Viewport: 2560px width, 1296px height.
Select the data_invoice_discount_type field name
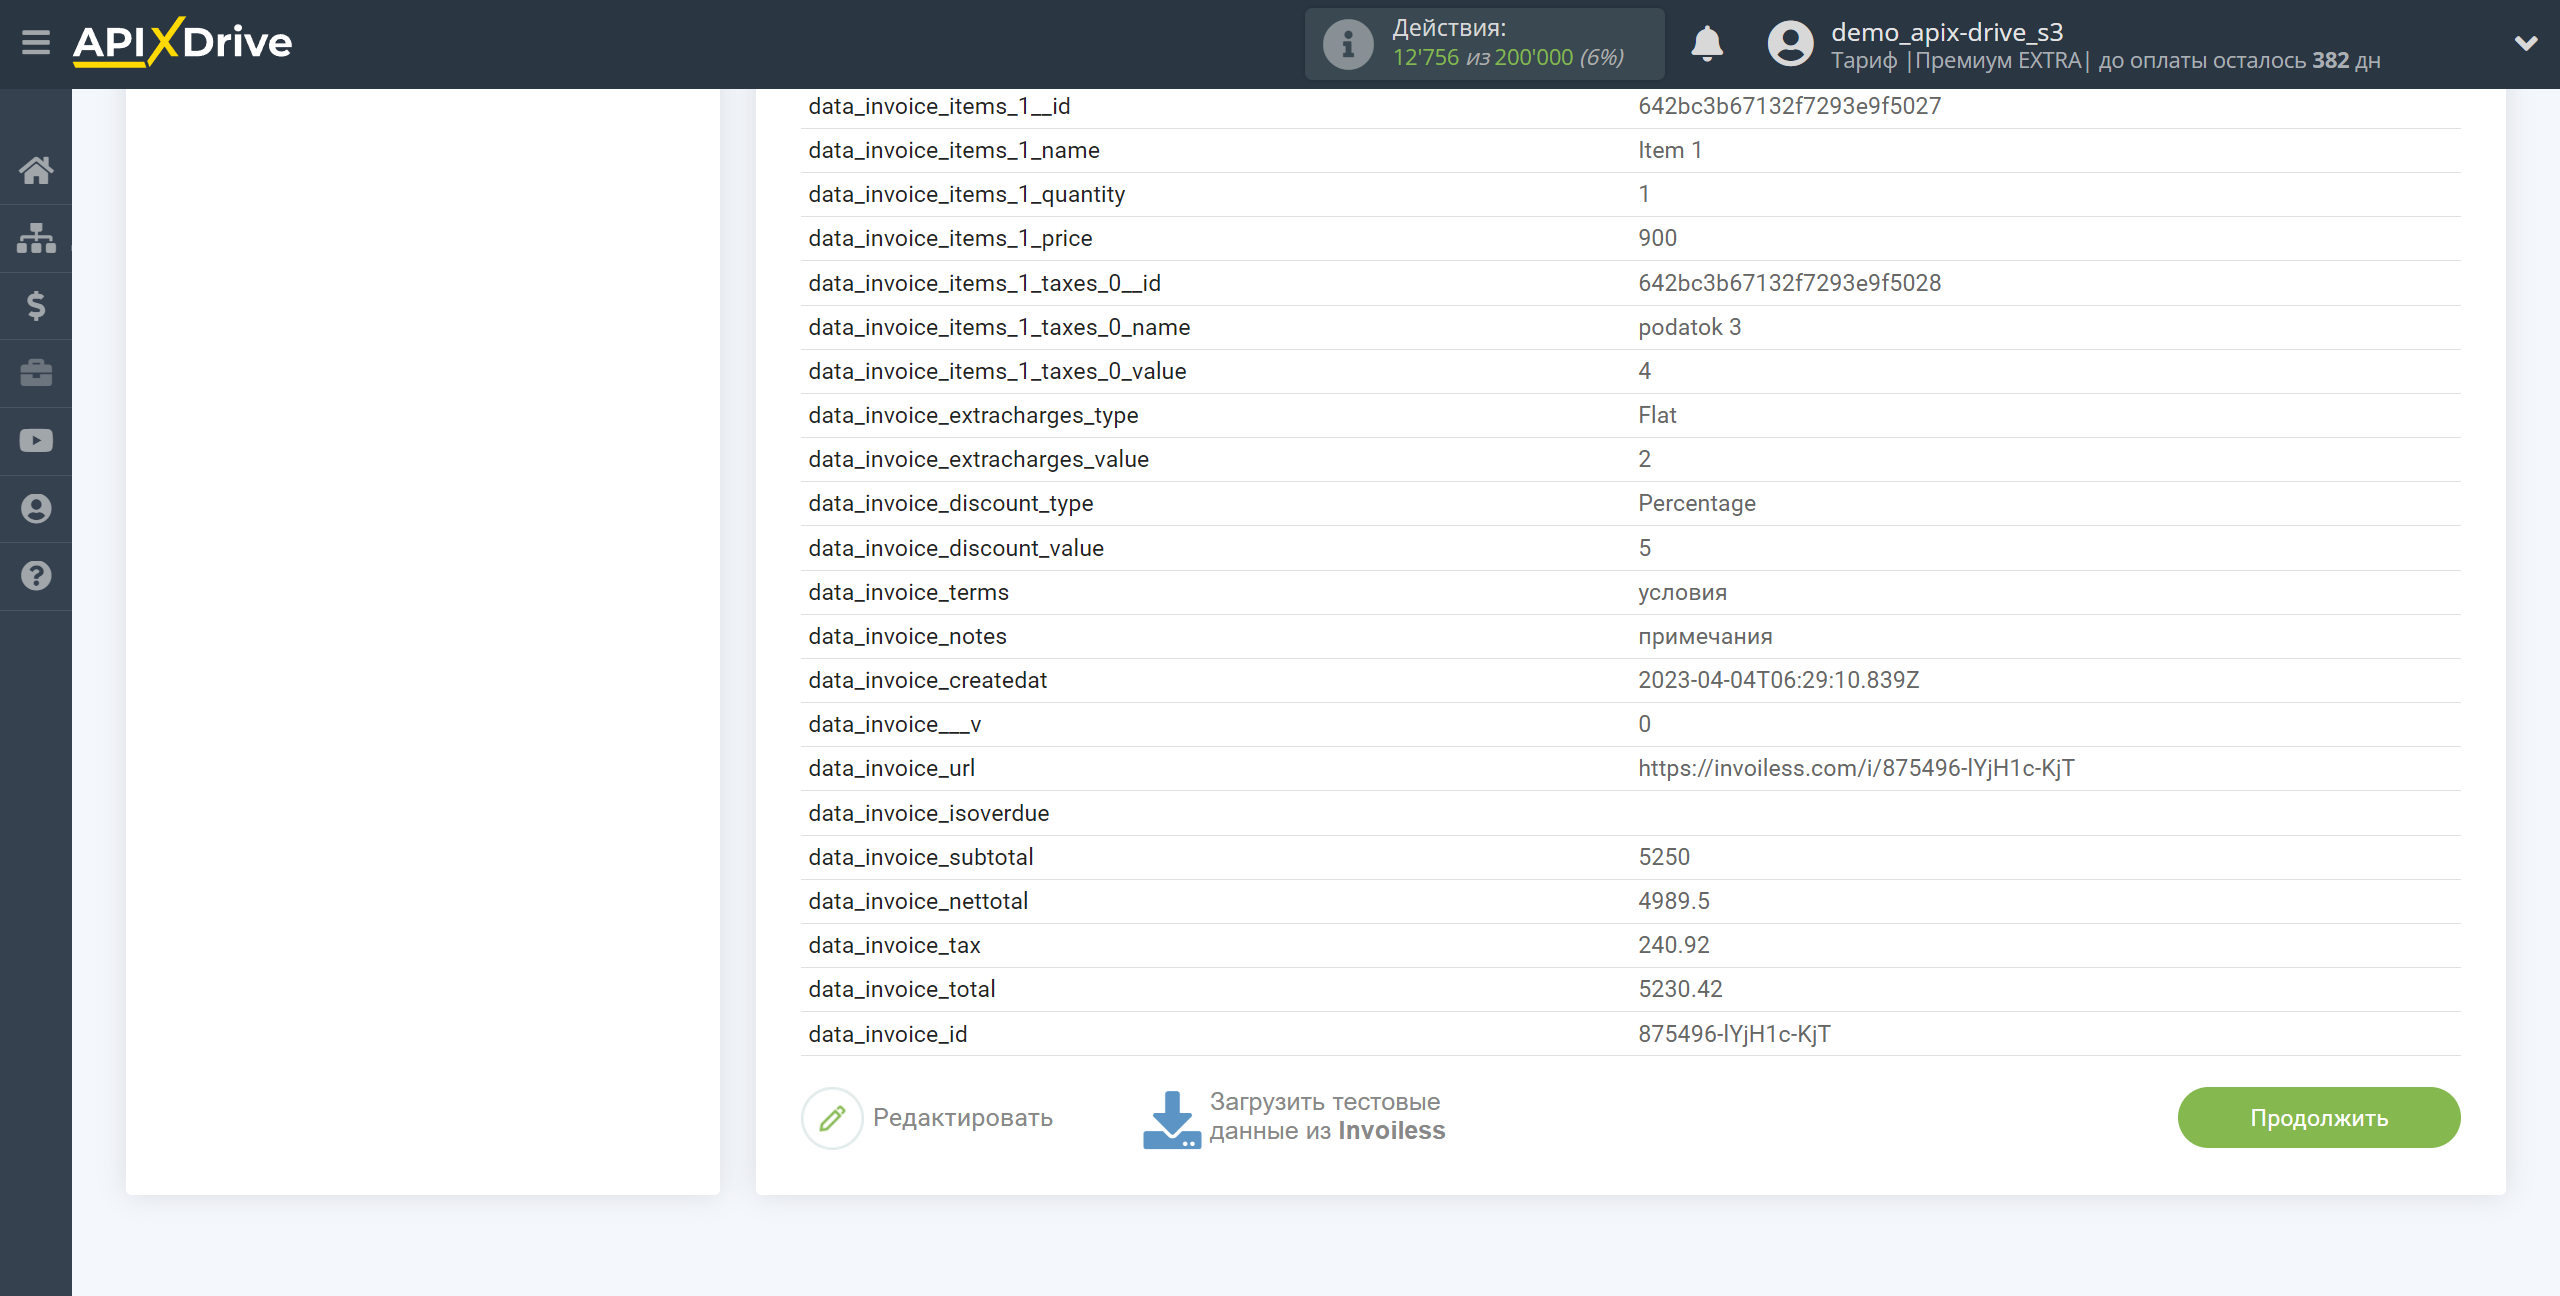click(951, 503)
